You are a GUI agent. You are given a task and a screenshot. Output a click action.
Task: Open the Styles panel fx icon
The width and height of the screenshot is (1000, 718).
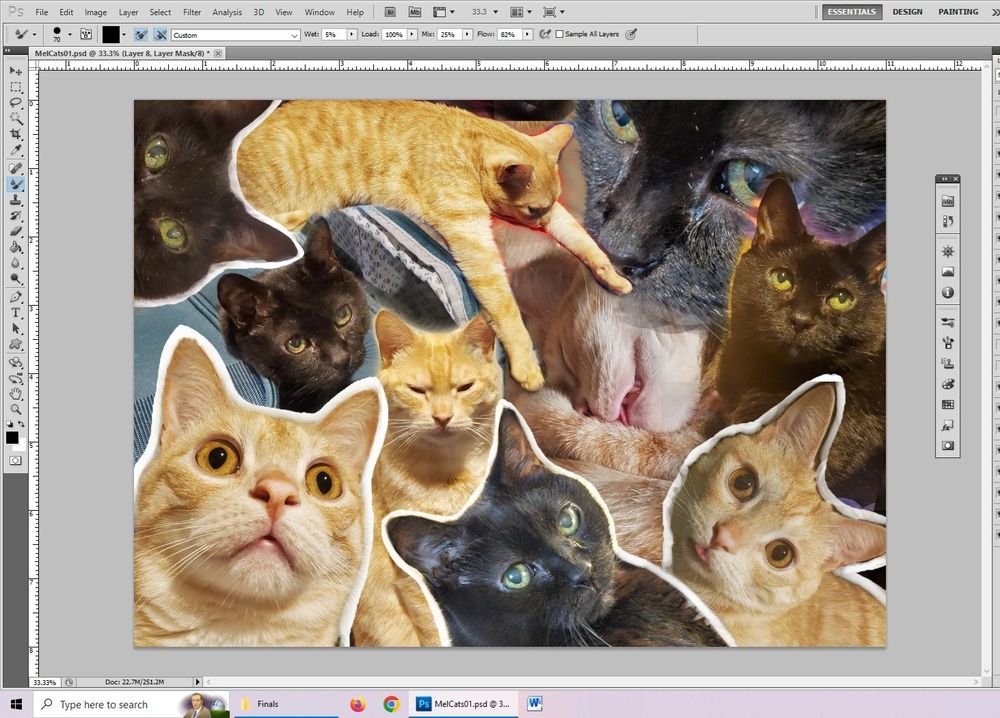[948, 425]
